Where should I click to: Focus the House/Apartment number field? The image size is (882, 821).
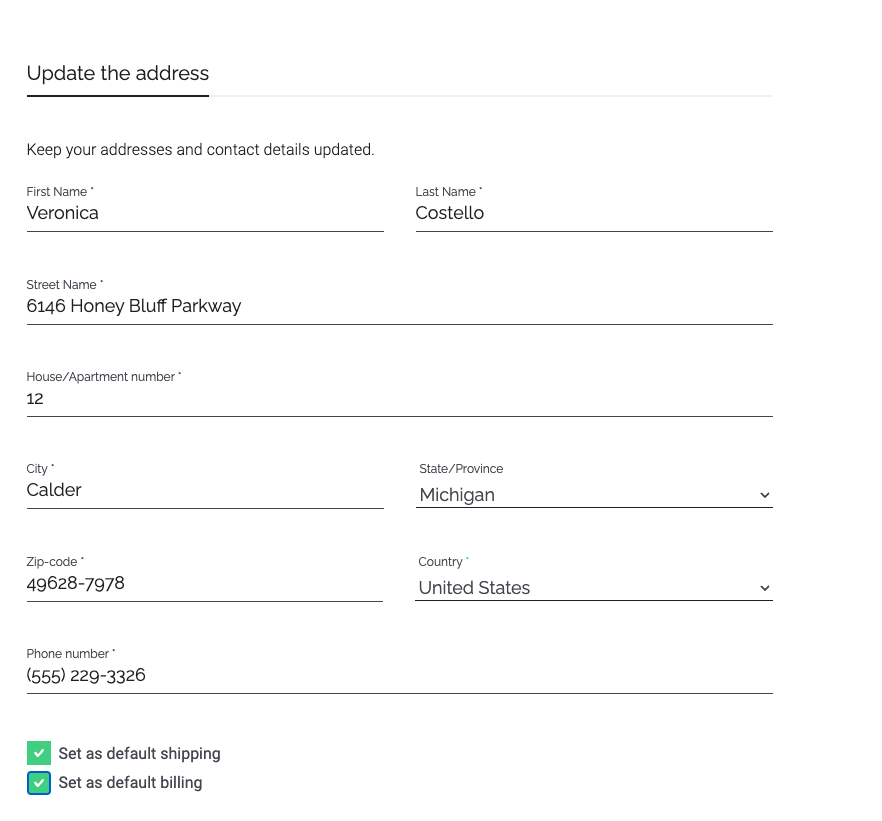tap(399, 398)
